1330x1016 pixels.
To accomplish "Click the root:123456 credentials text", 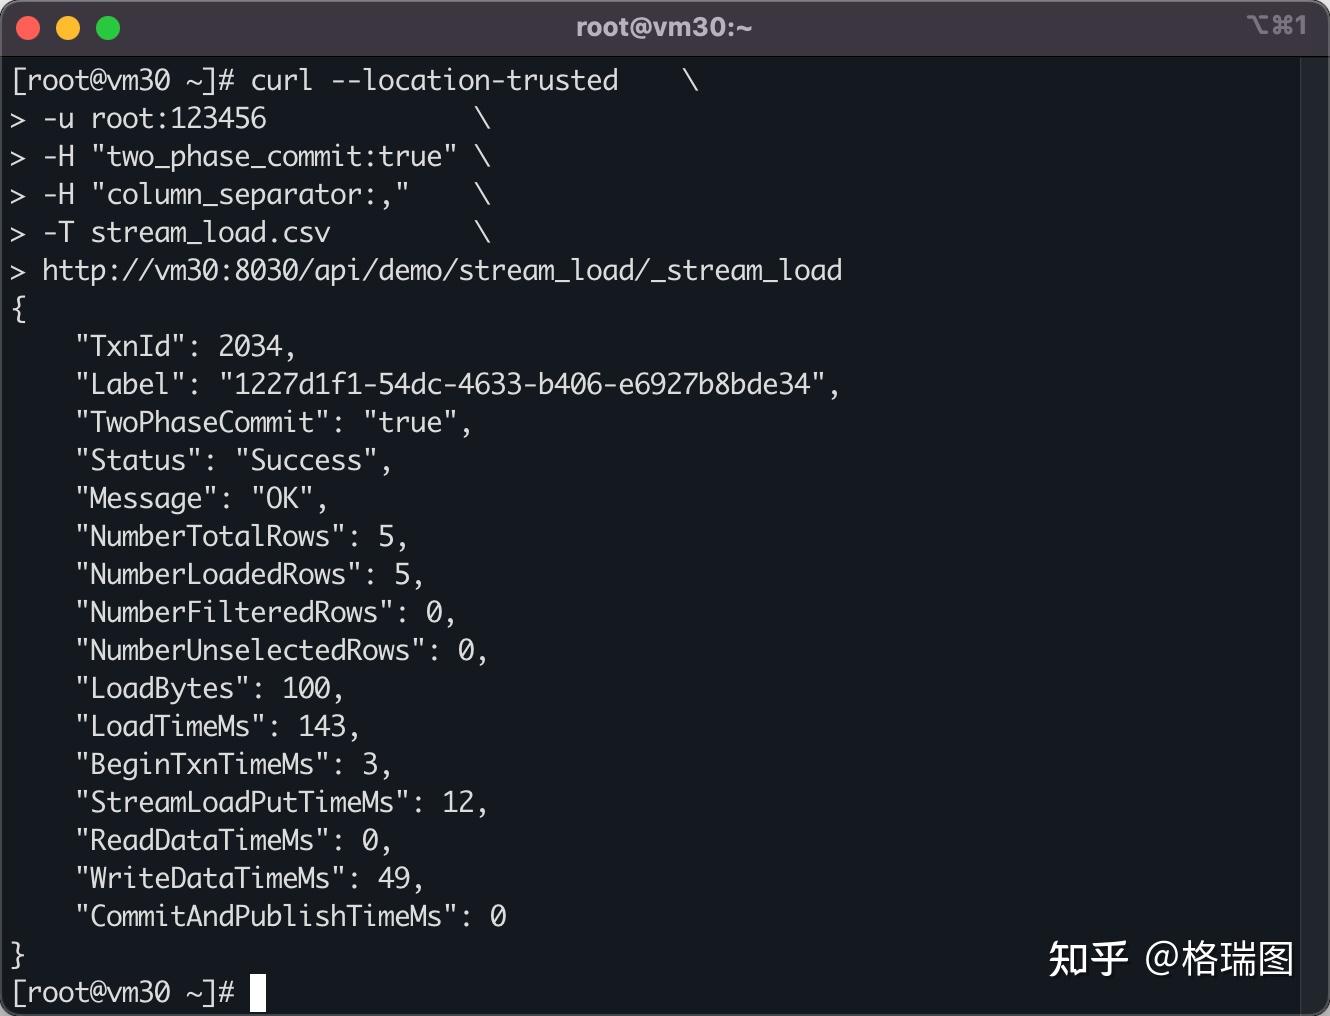I will 179,118.
